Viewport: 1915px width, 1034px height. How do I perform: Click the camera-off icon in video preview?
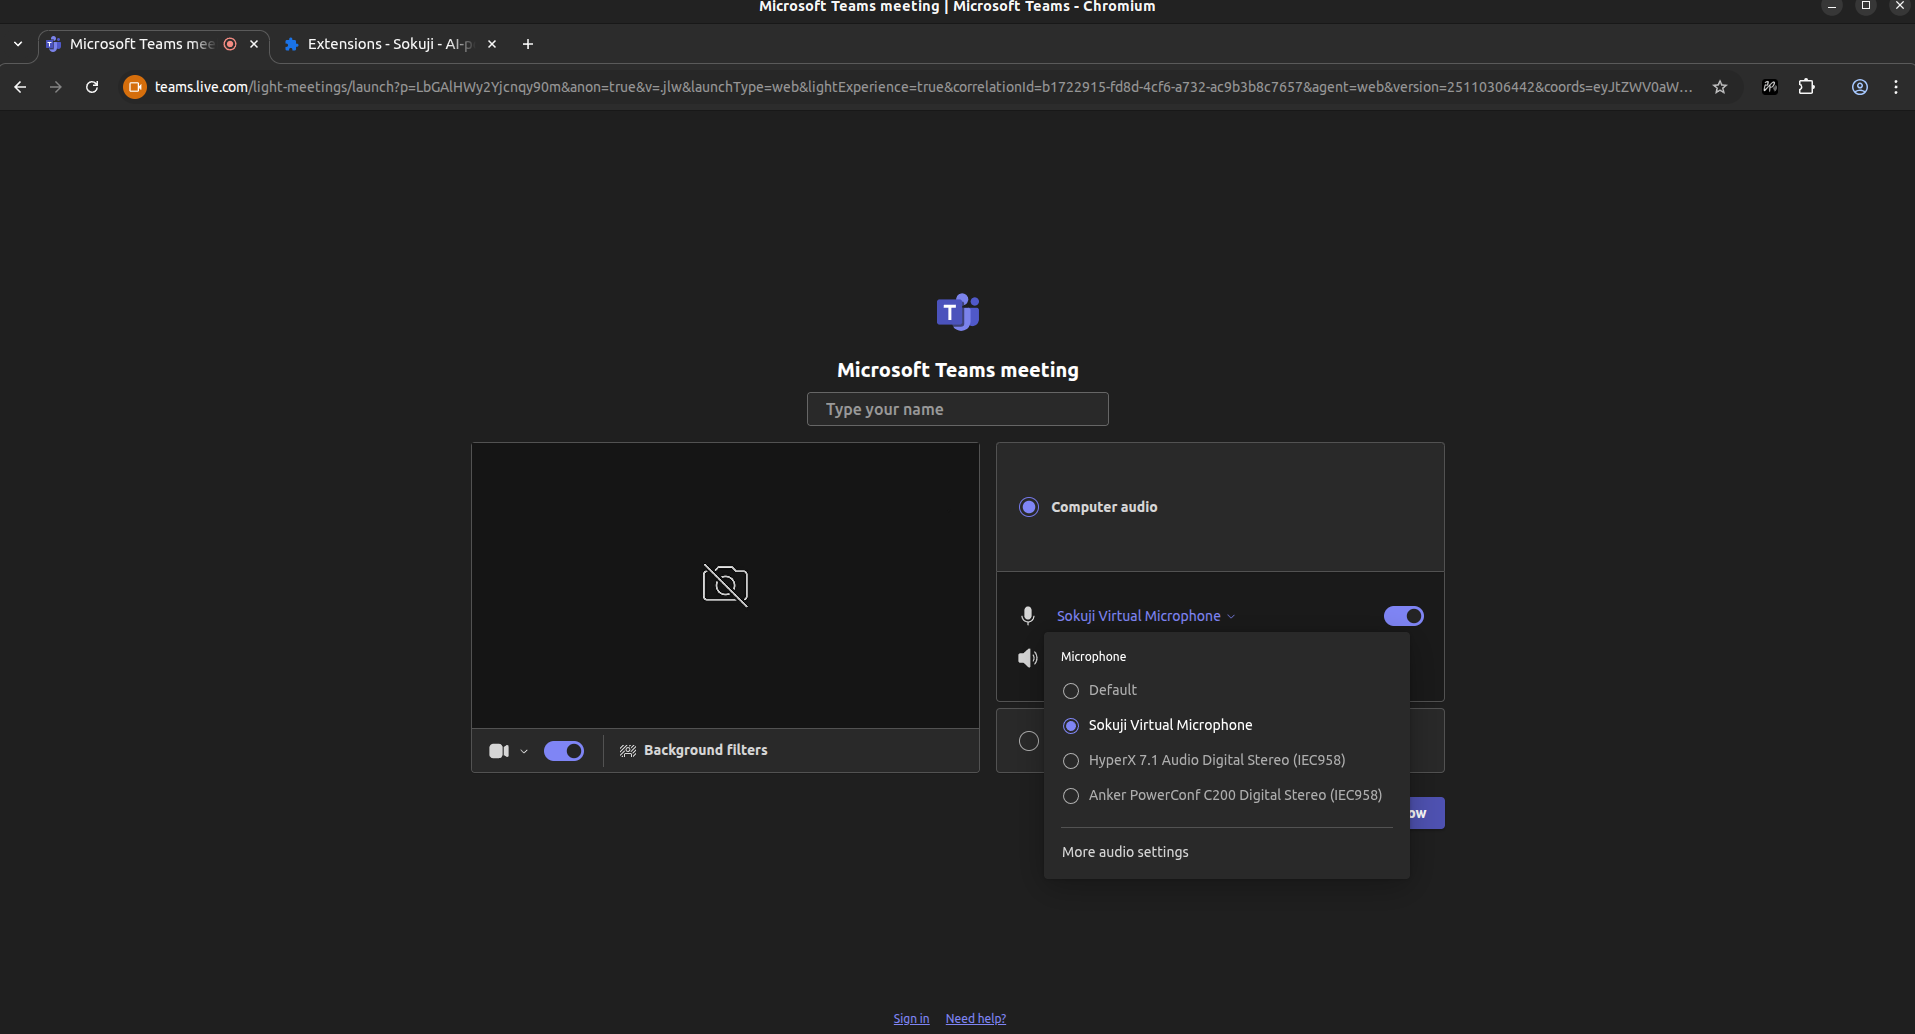click(x=725, y=585)
